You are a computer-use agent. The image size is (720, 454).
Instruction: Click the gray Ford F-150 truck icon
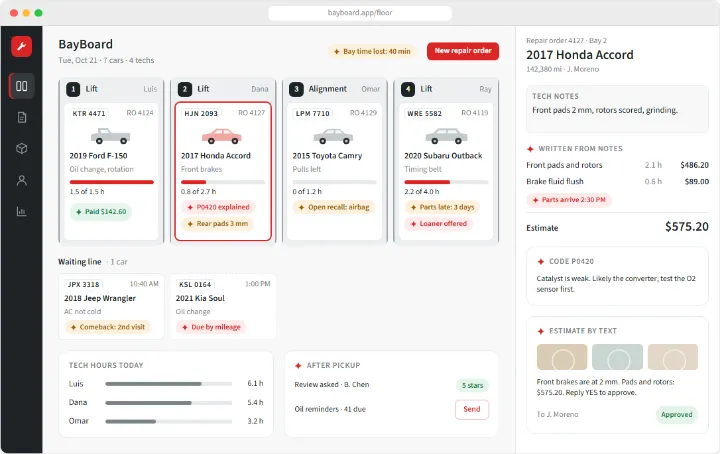tap(110, 136)
